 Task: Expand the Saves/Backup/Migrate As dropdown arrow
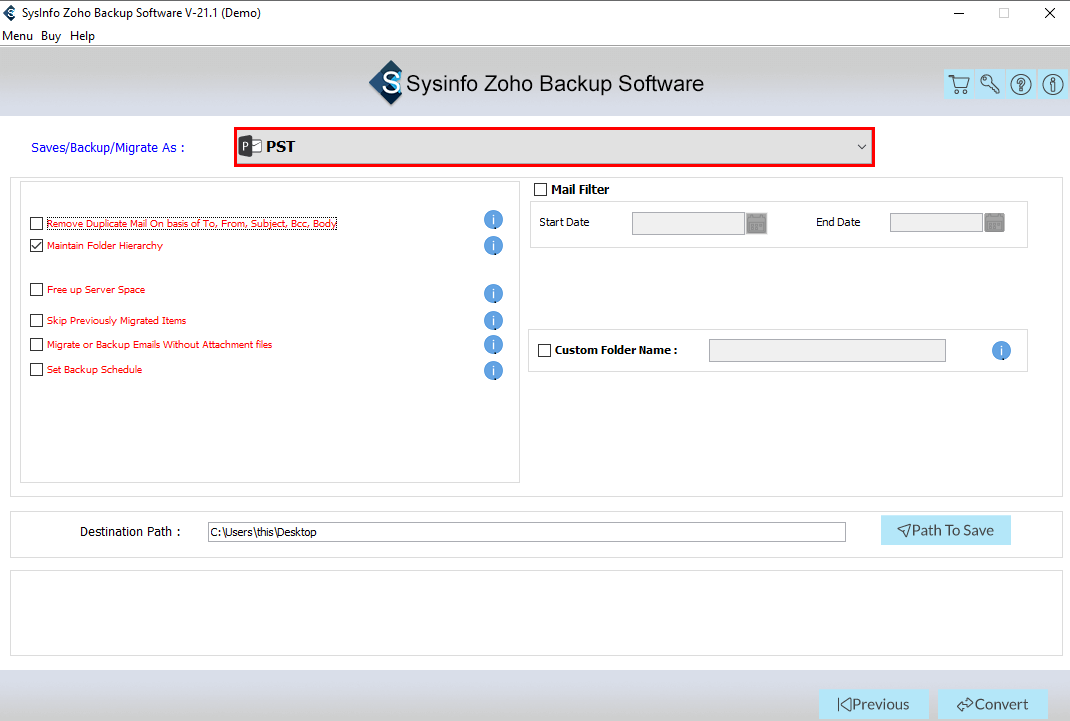coord(861,147)
